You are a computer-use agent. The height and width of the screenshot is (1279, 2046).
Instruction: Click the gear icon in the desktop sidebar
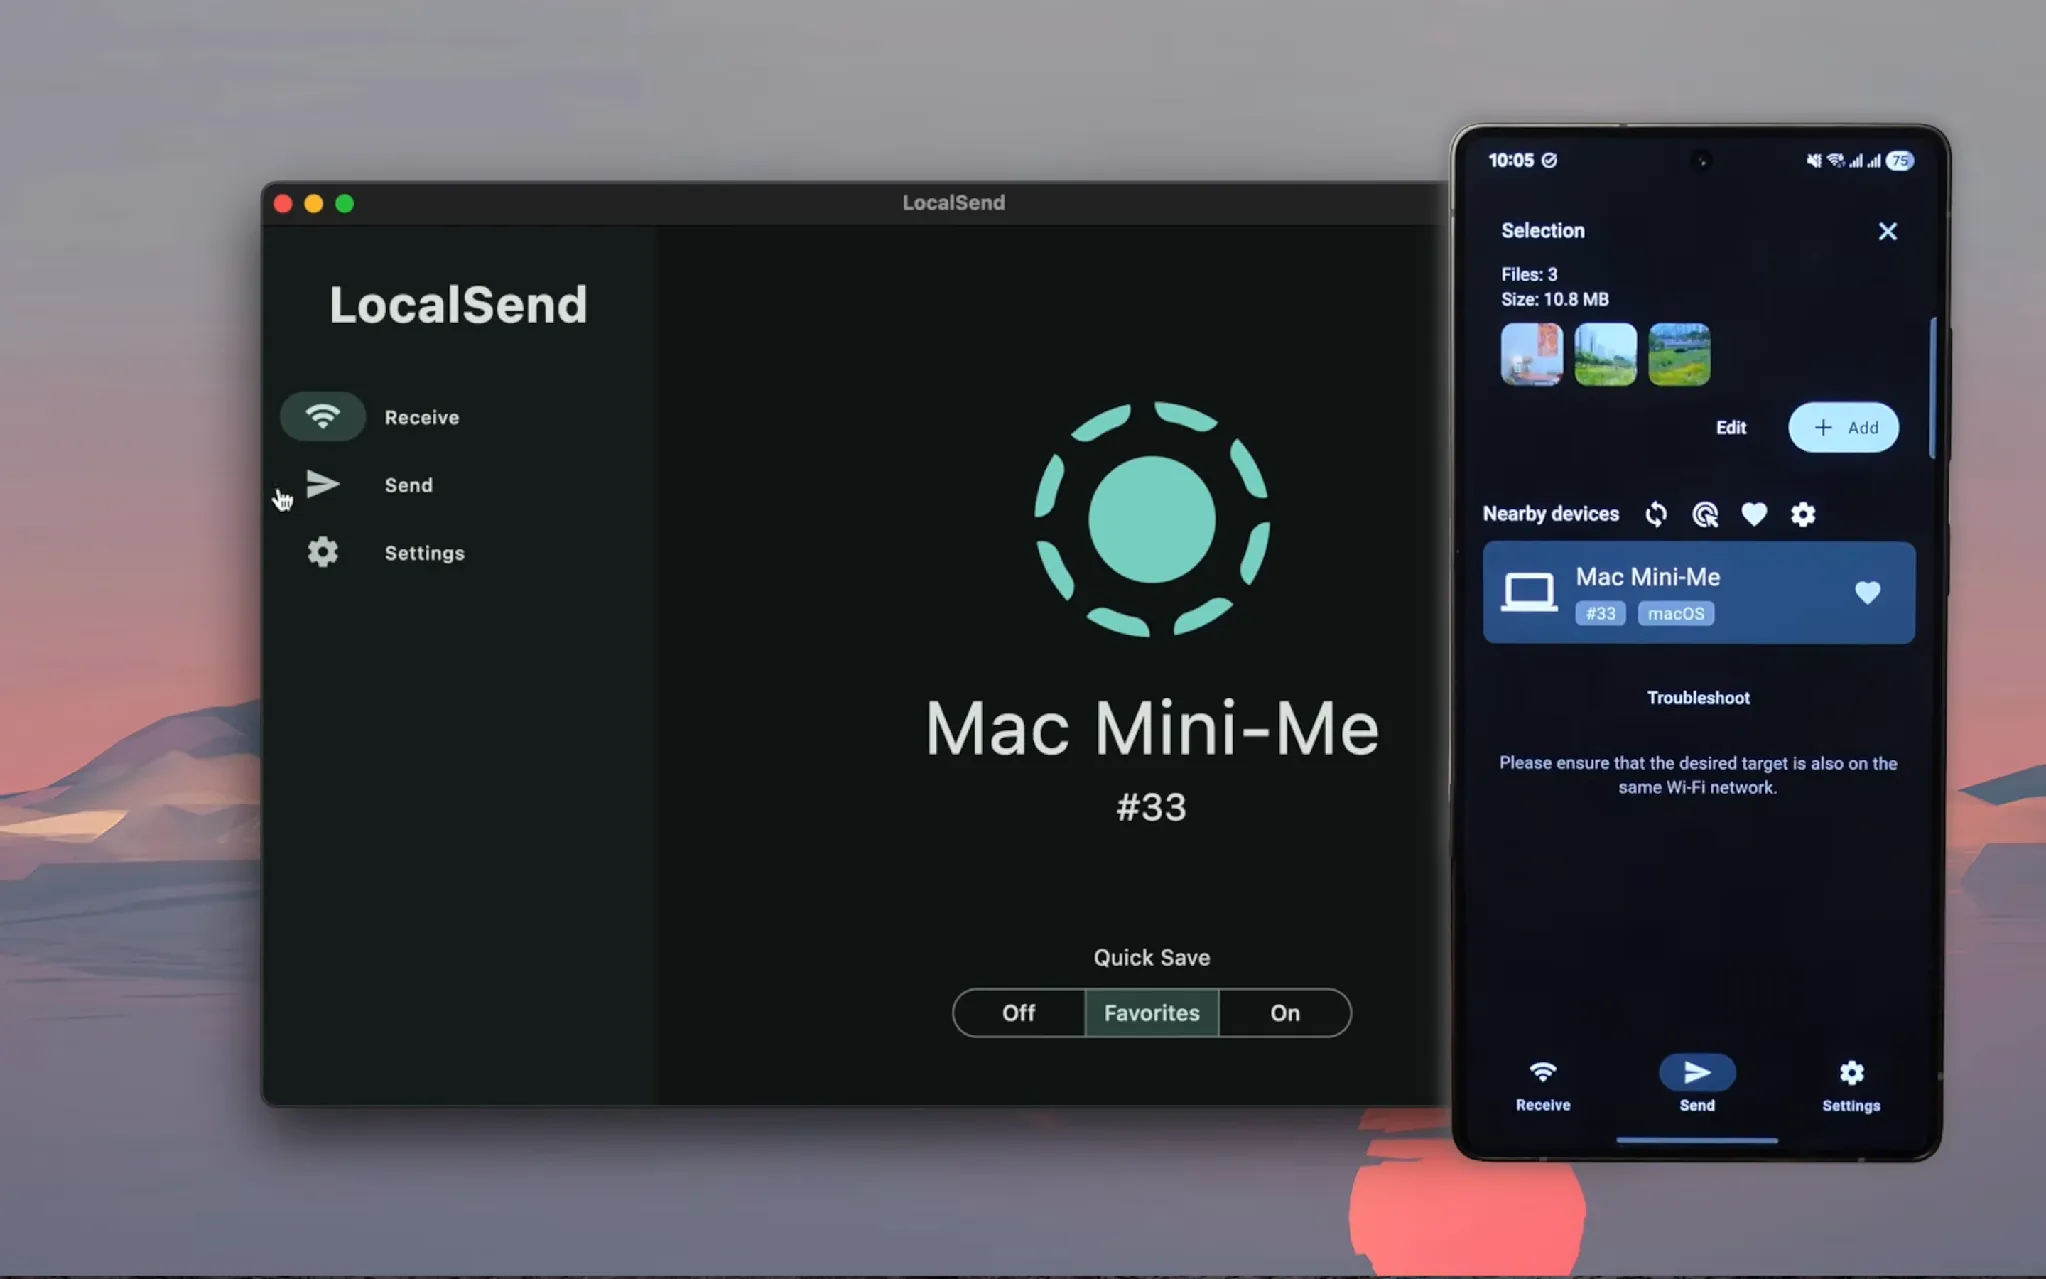pyautogui.click(x=322, y=552)
